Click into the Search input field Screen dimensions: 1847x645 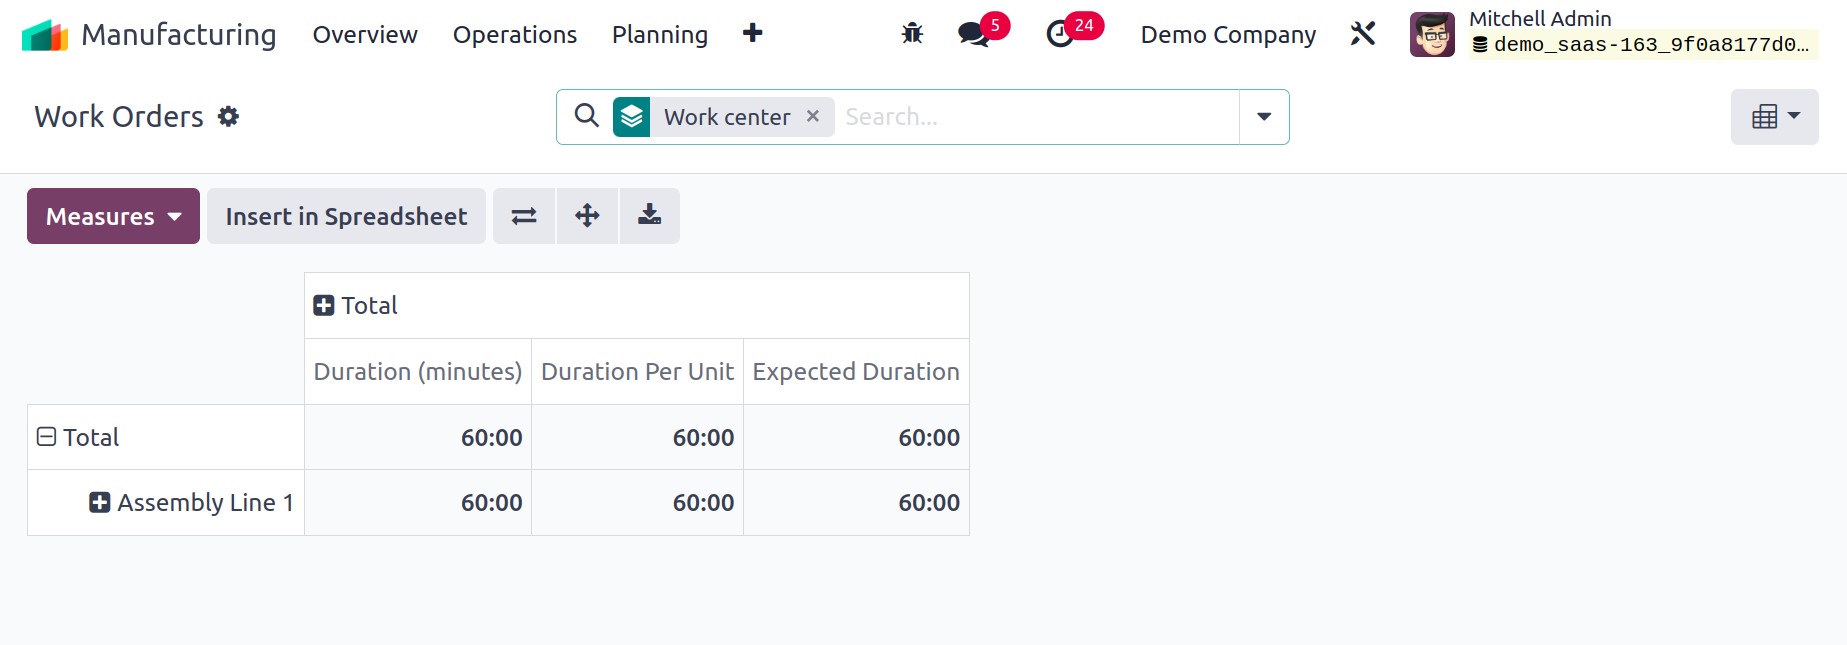[1038, 117]
